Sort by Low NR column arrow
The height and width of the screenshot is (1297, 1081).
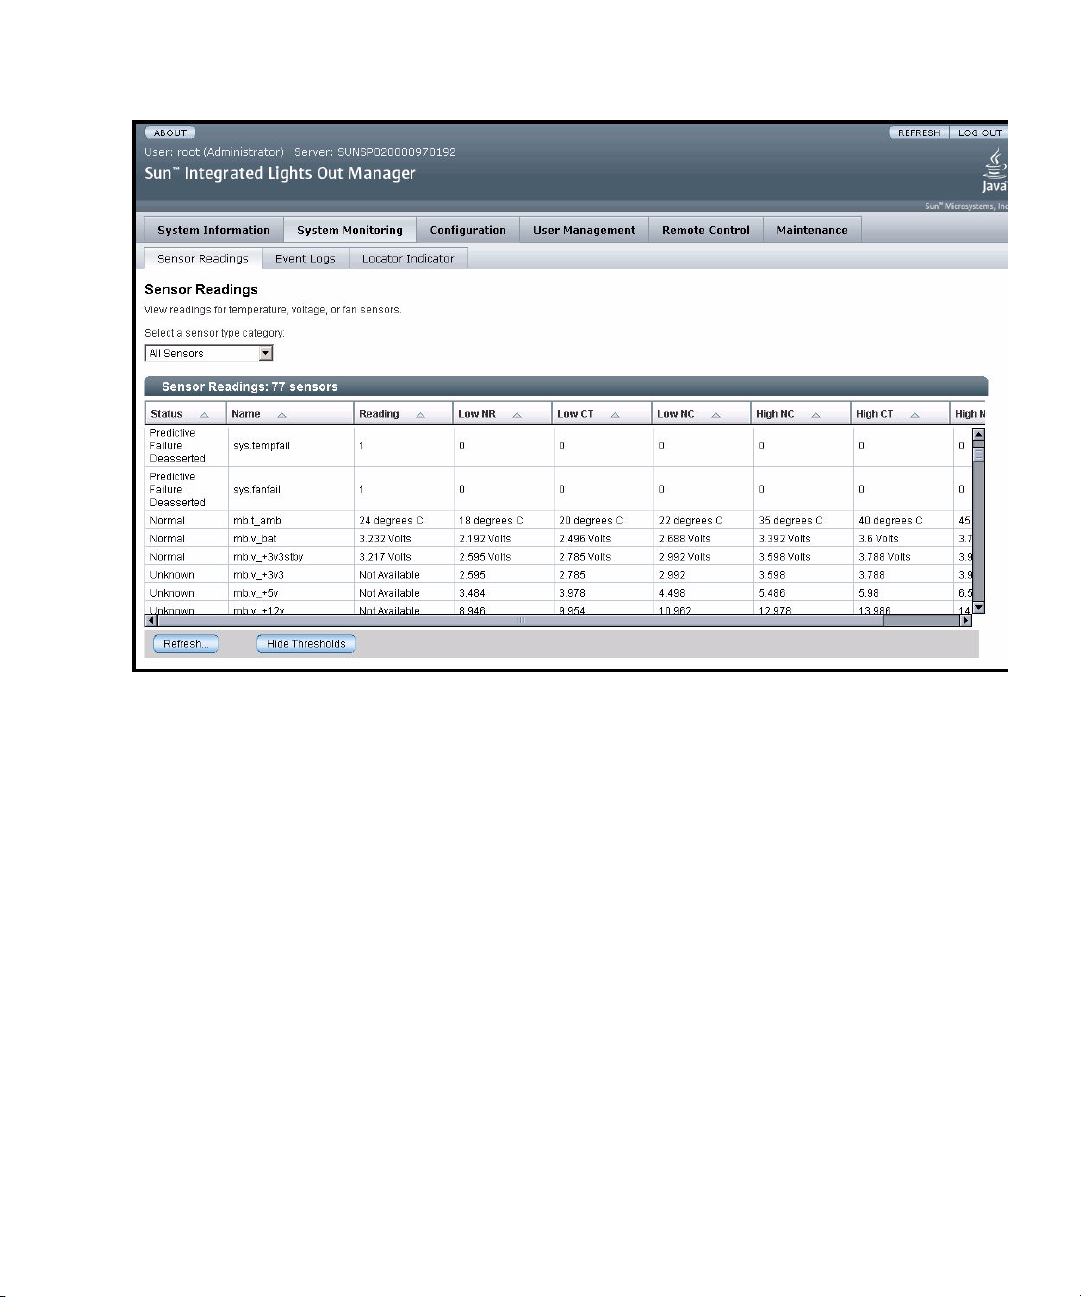[517, 415]
